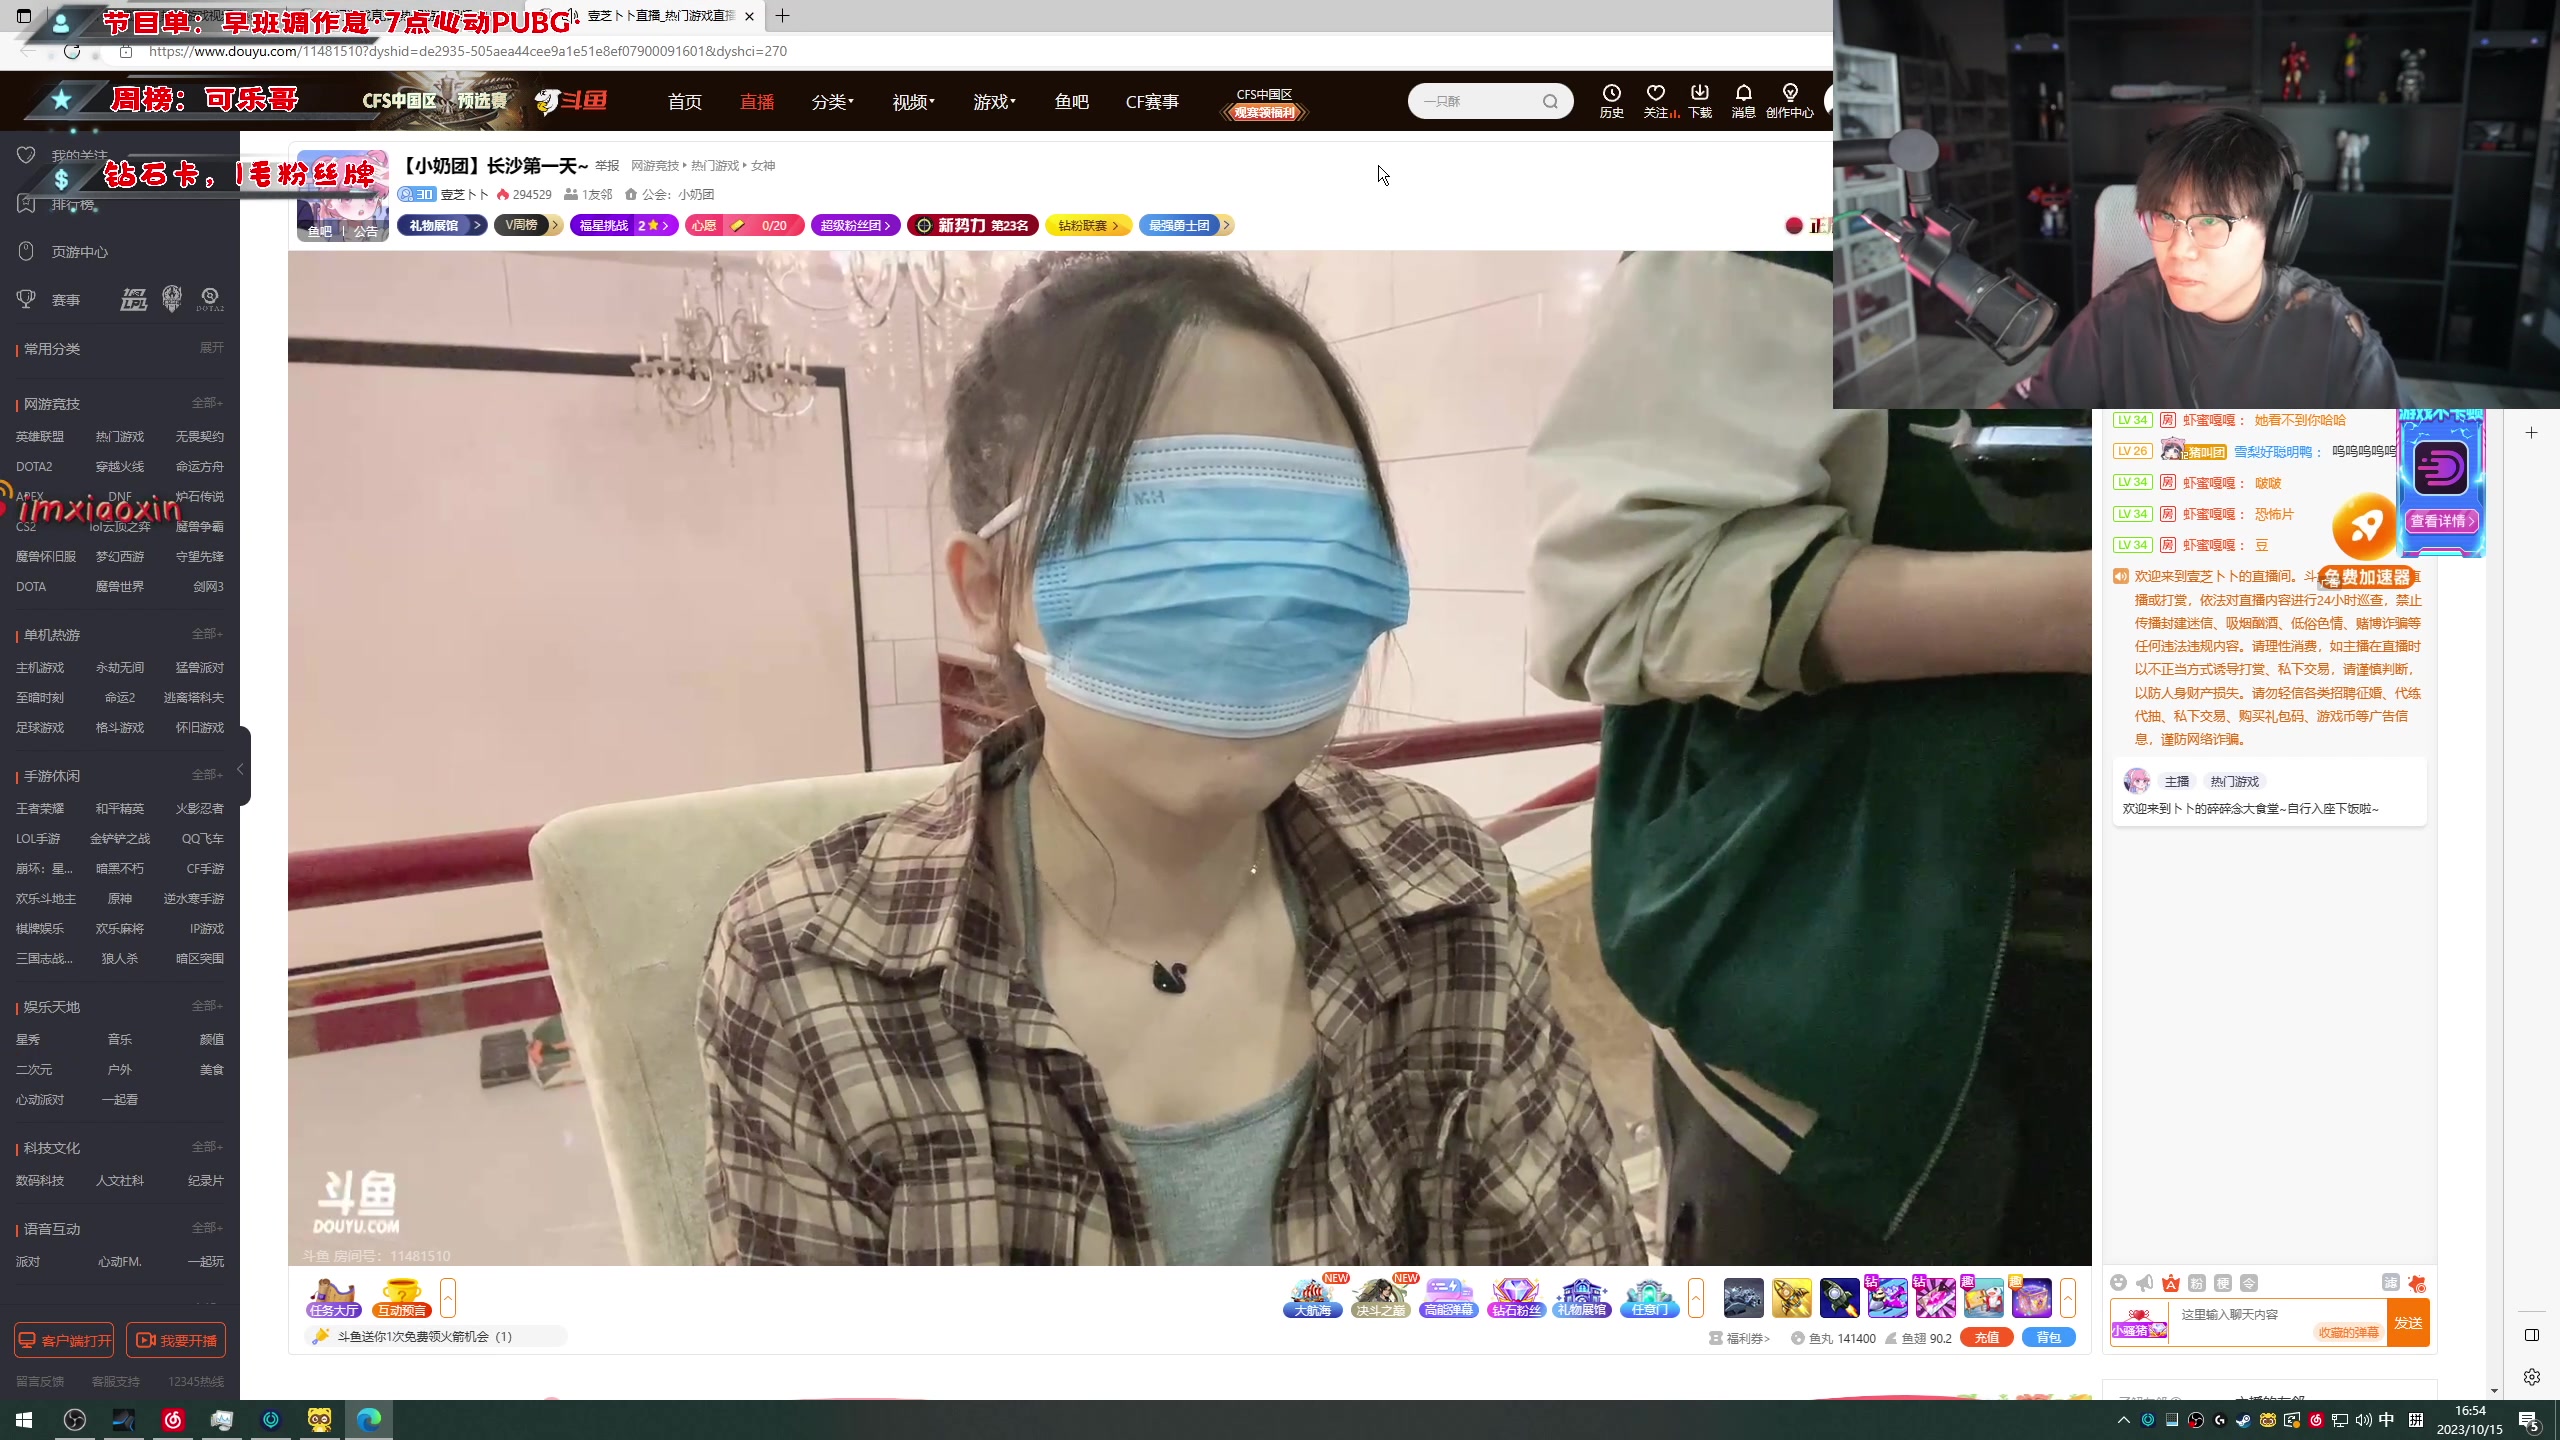The height and width of the screenshot is (1440, 2560).
Task: Open the 视频 dropdown menu
Action: coord(911,101)
